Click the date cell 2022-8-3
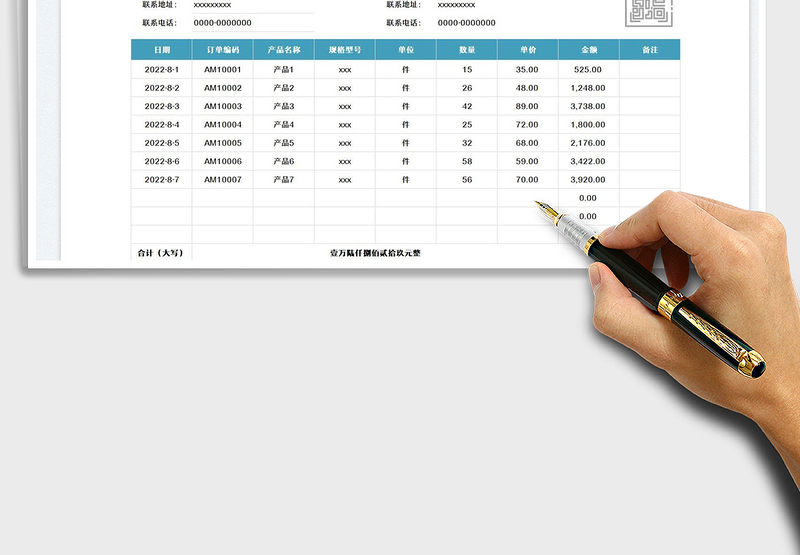The height and width of the screenshot is (555, 800). [x=162, y=106]
